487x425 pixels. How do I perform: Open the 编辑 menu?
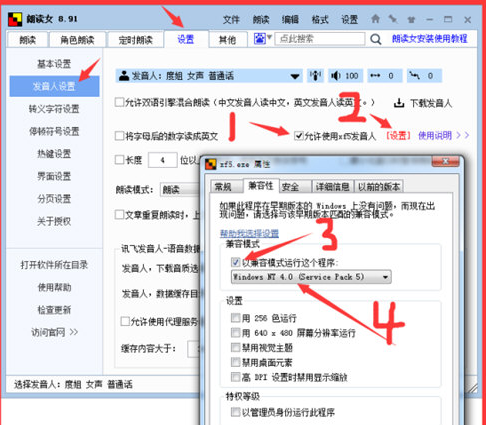tap(290, 20)
